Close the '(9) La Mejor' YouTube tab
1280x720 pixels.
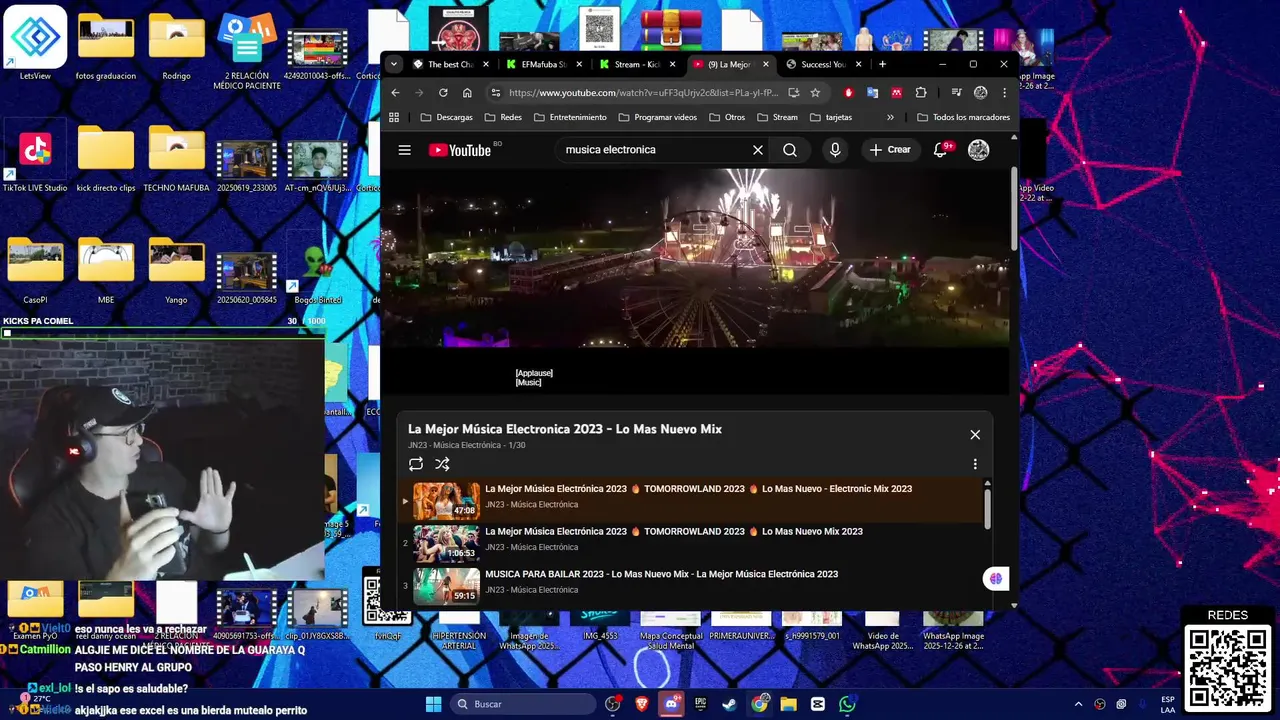pos(766,64)
